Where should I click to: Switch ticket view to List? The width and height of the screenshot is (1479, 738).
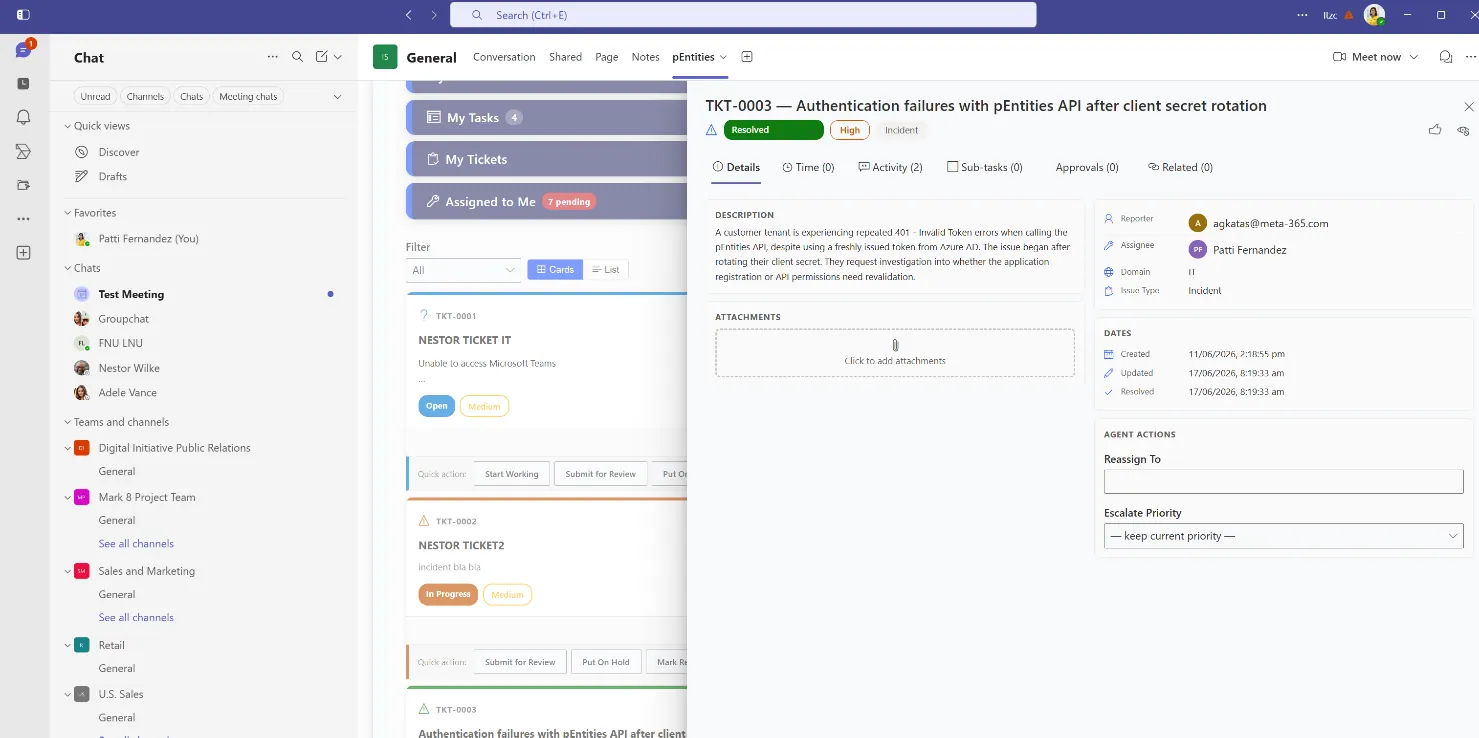click(x=605, y=270)
